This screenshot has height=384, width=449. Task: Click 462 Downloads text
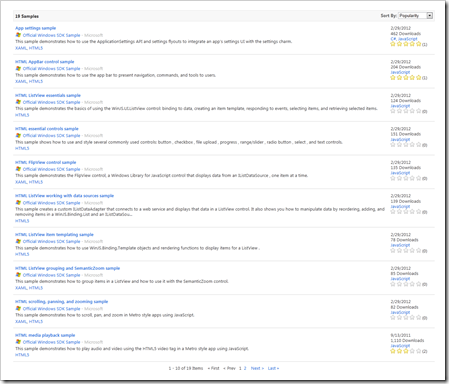coord(405,34)
